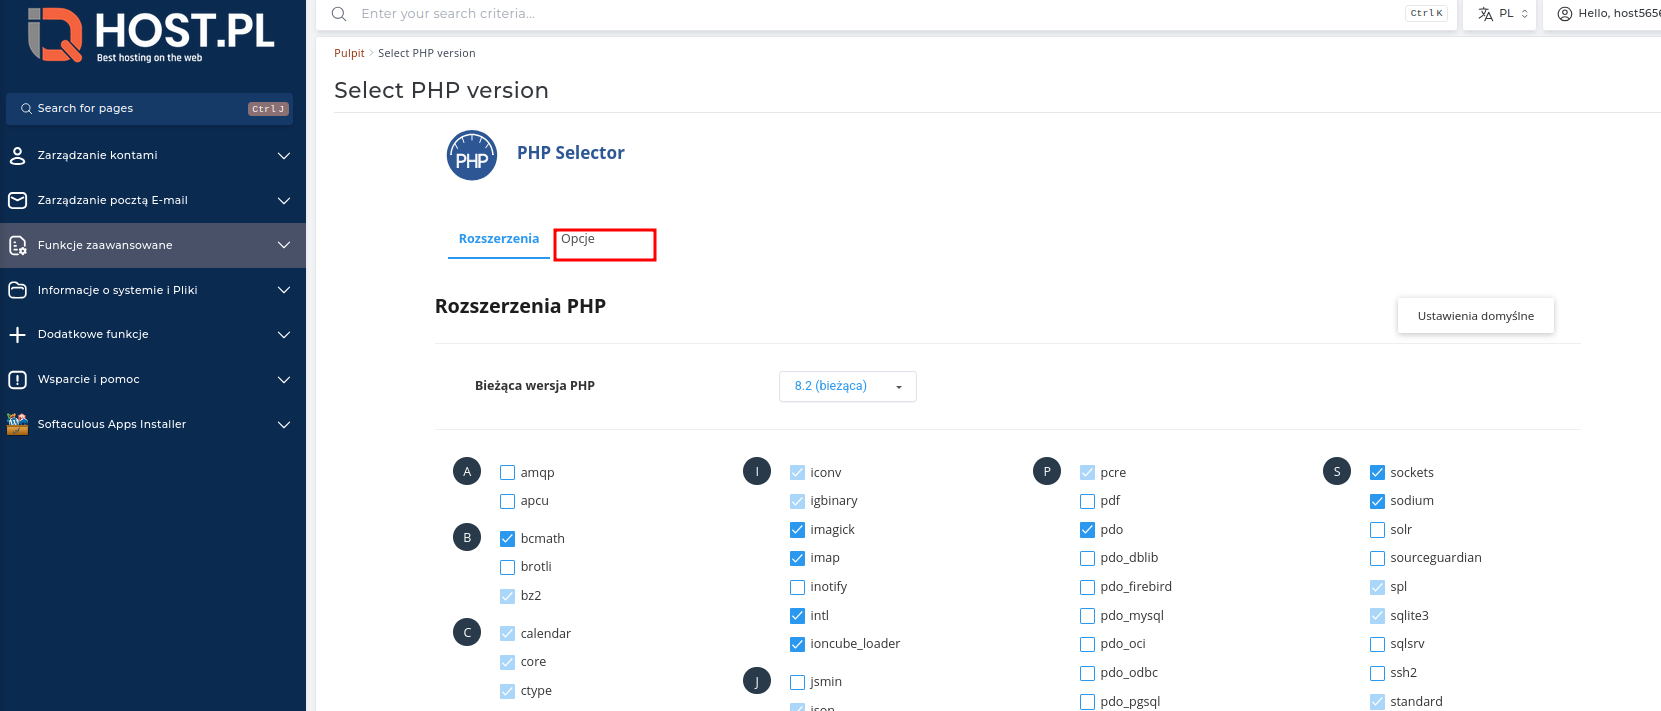Click the letter P section badge
This screenshot has height=711, width=1661.
click(x=1047, y=471)
